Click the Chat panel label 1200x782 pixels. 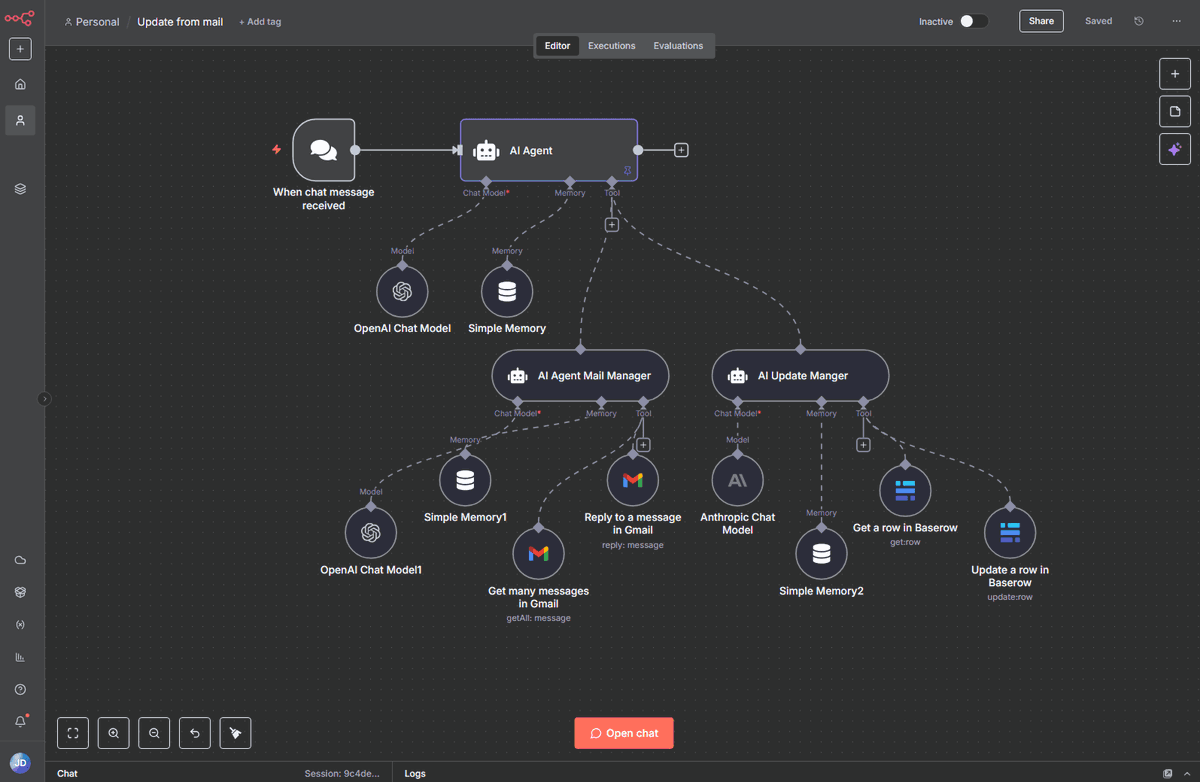pyautogui.click(x=67, y=773)
